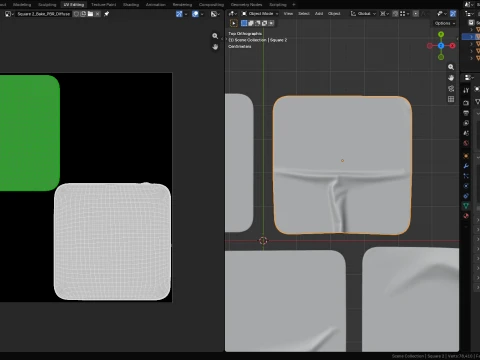Choose the Extend selection mode icon
The height and width of the screenshot is (360, 480).
(251, 23)
